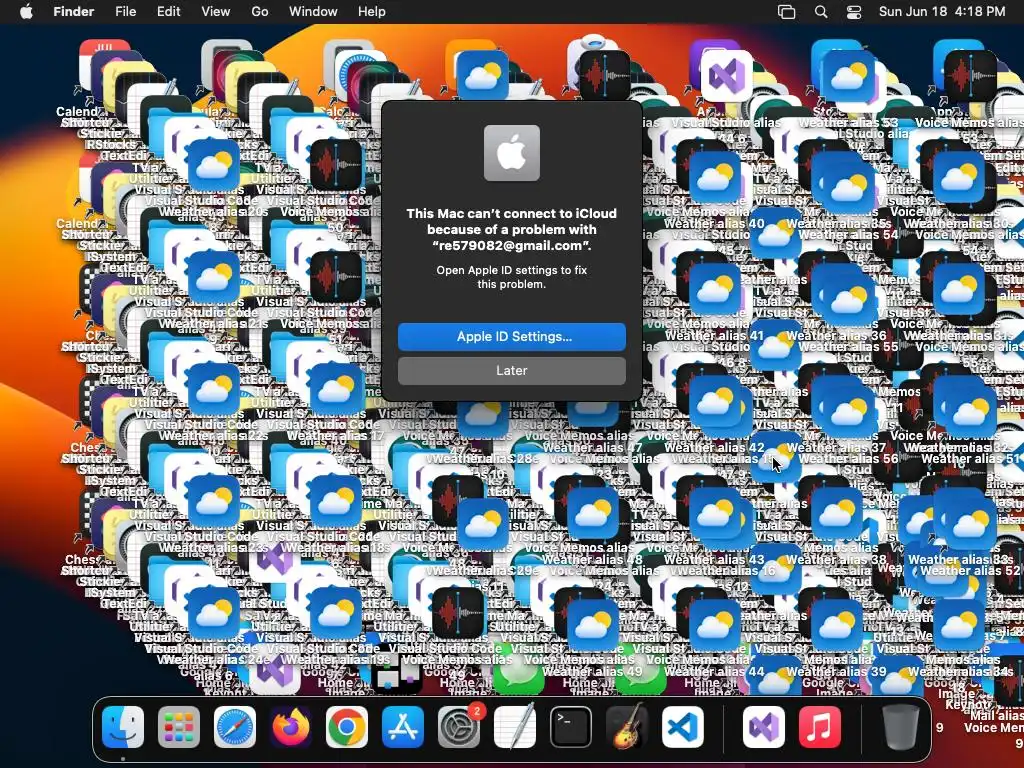Open Google Chrome from the Dock
Image resolution: width=1024 pixels, height=768 pixels.
point(347,727)
